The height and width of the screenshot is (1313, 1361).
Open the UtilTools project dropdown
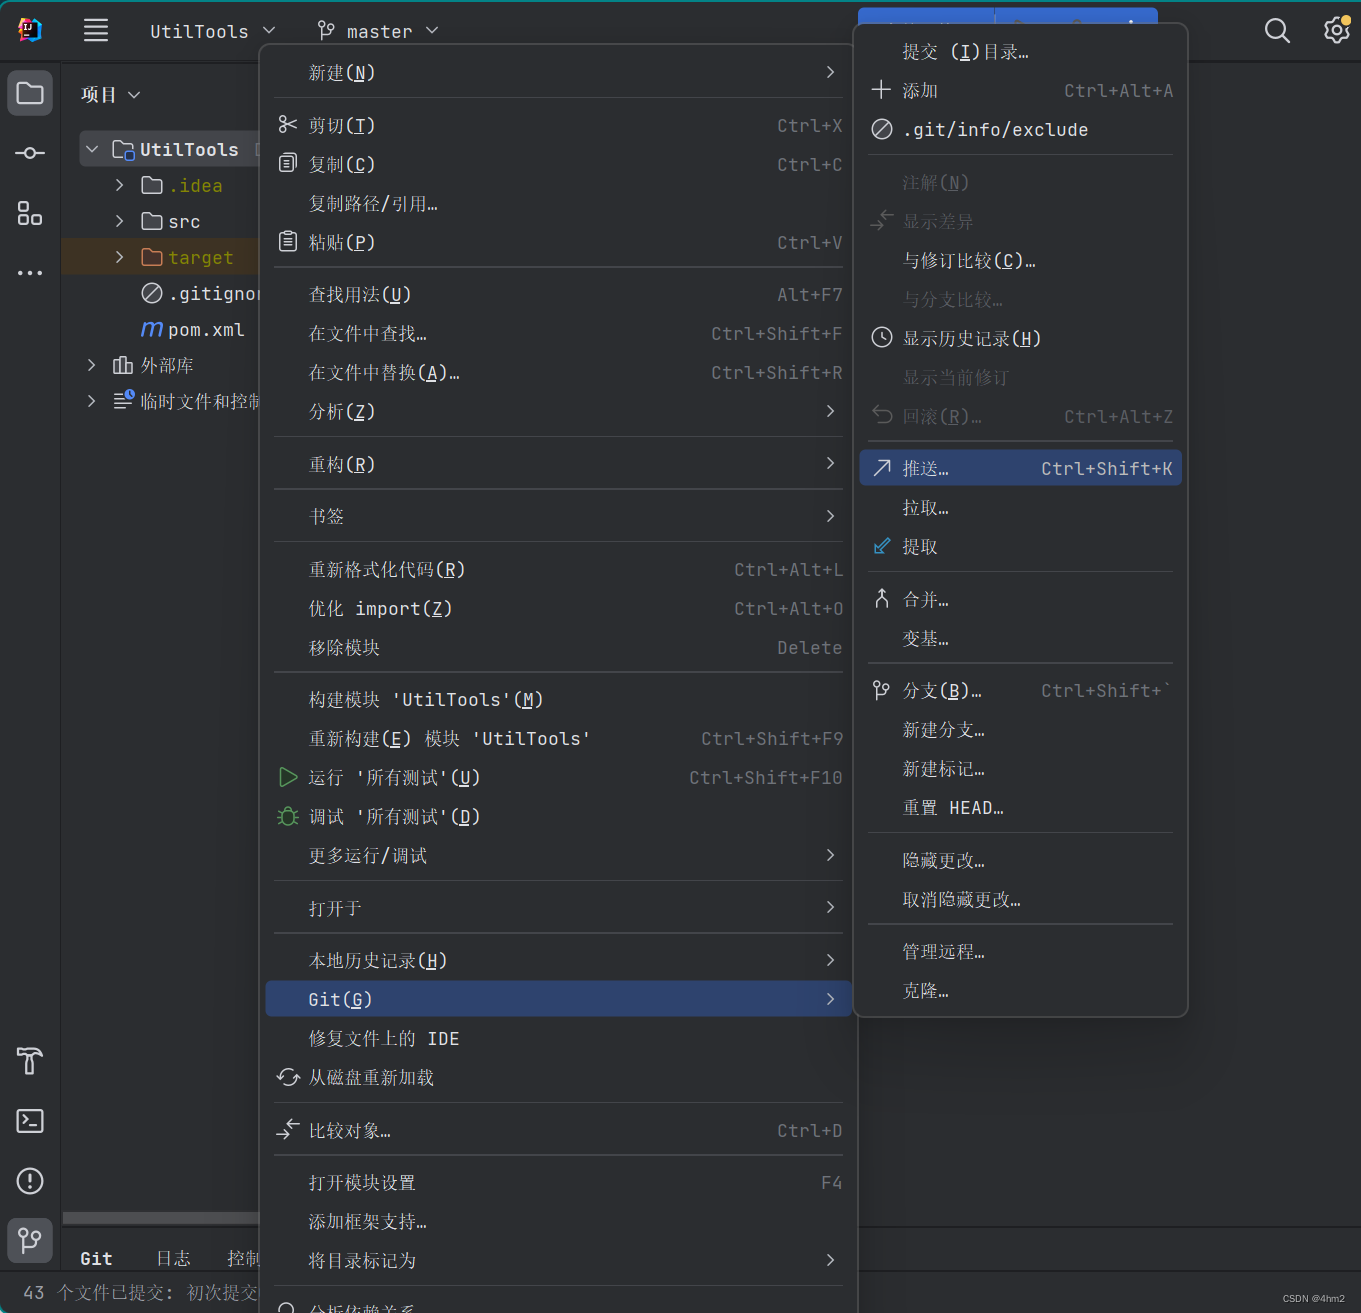212,31
